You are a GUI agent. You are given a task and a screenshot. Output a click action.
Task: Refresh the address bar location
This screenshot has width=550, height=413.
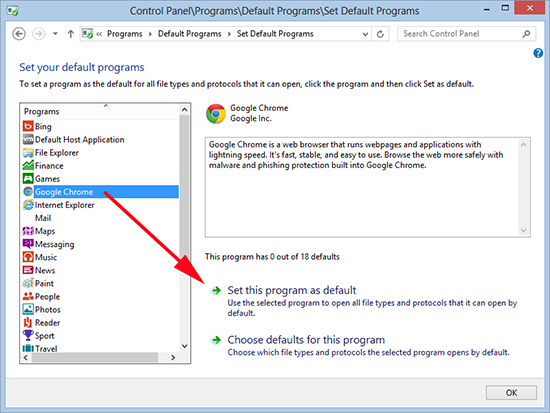click(x=380, y=34)
